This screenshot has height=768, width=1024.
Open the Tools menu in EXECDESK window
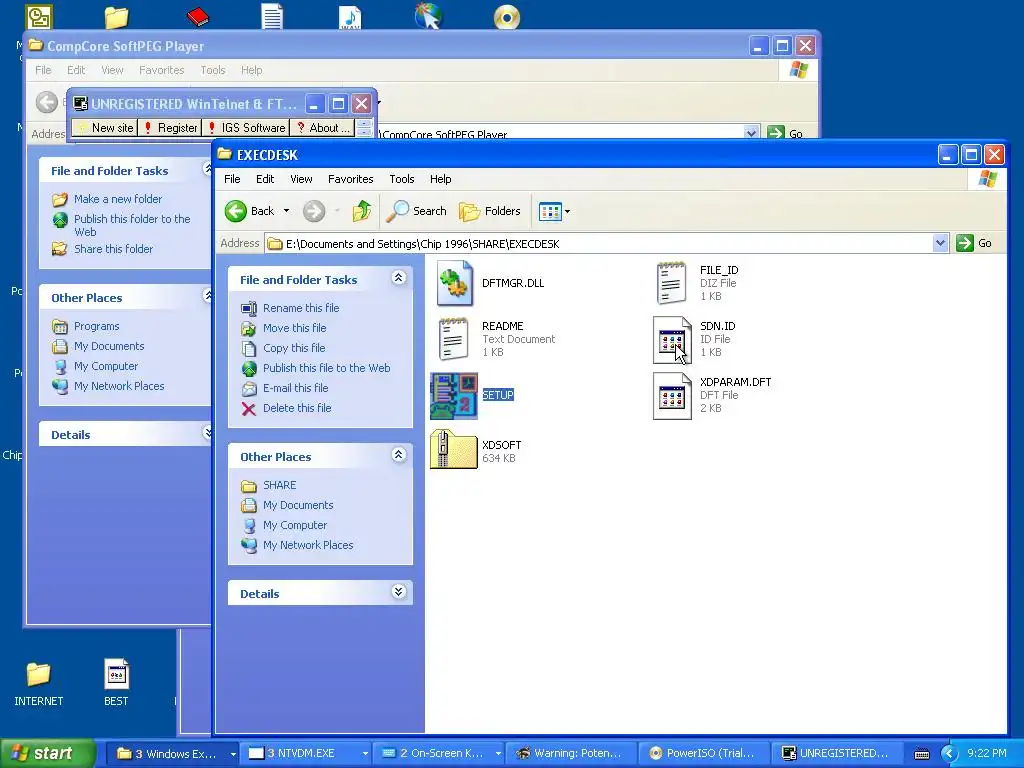coord(402,179)
